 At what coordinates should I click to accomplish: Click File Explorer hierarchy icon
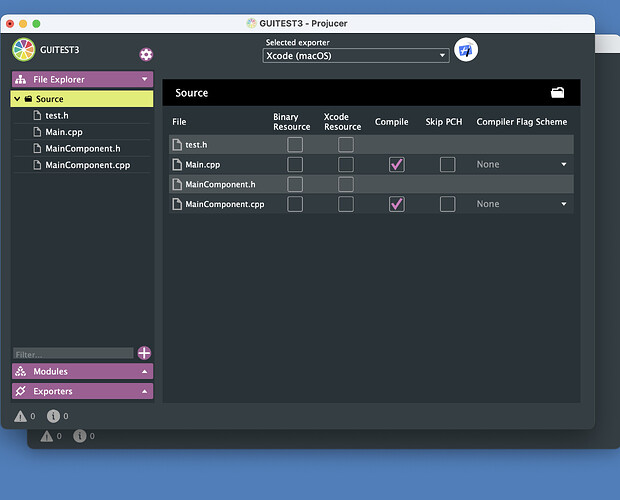(x=21, y=79)
